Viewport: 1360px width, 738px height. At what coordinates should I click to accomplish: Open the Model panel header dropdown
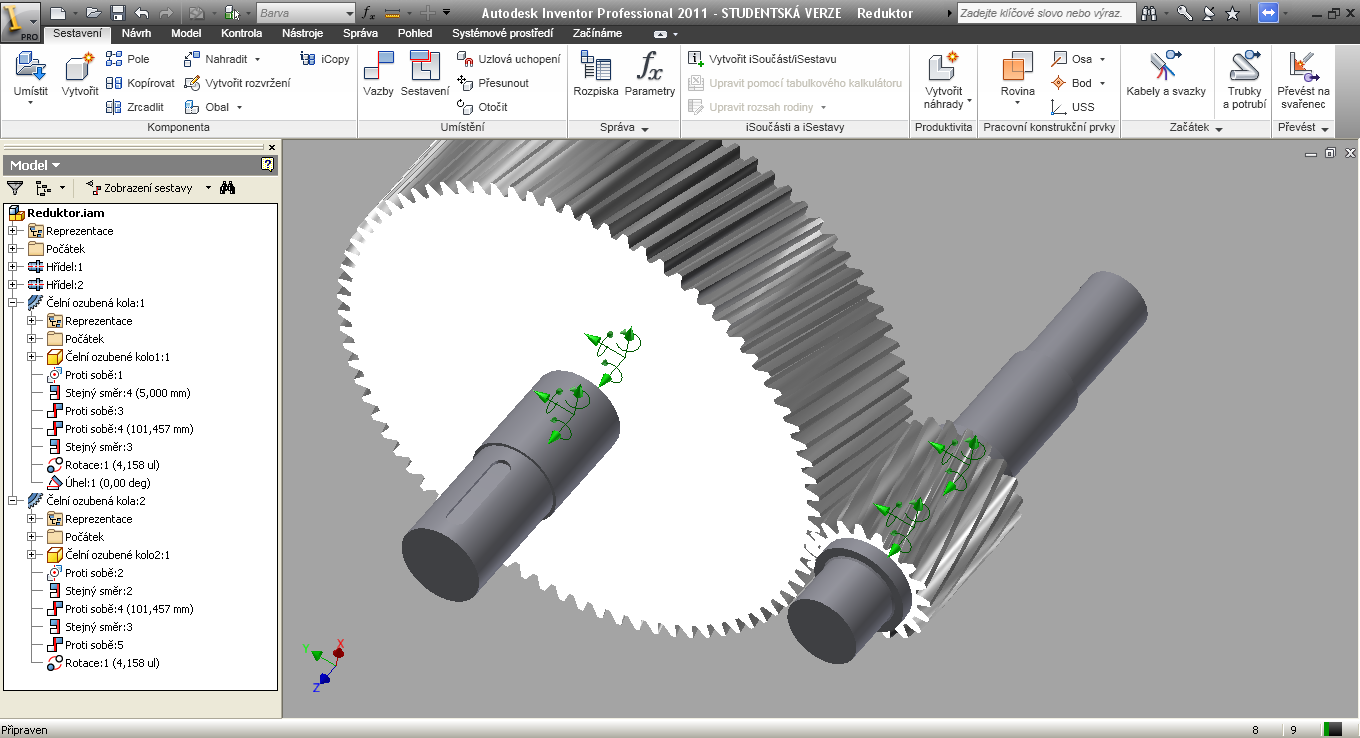[35, 165]
